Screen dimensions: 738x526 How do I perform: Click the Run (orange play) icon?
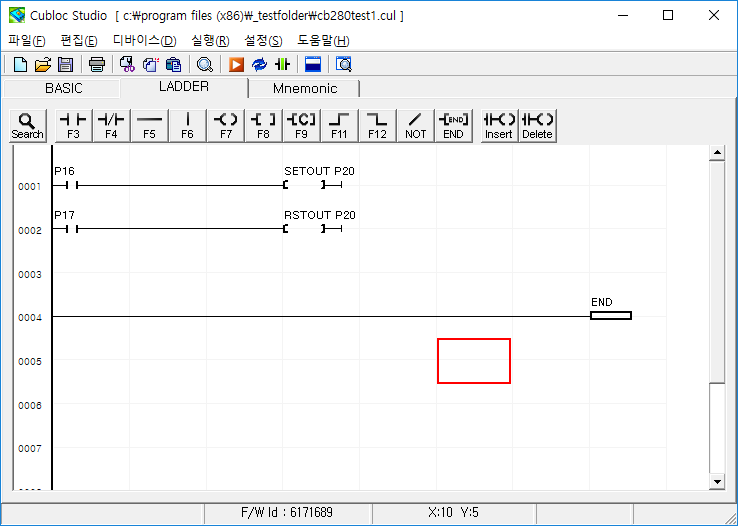(x=236, y=65)
